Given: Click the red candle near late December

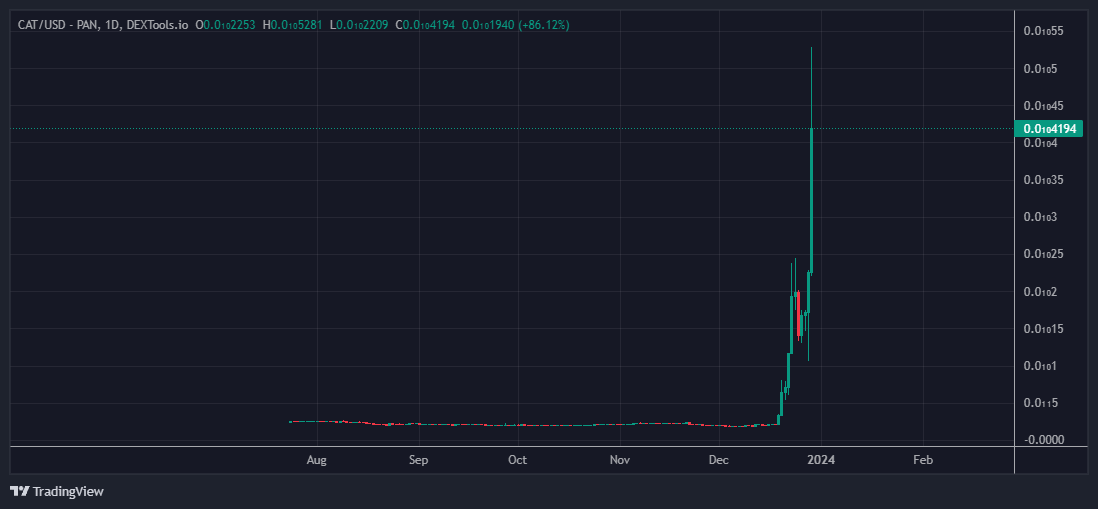Looking at the screenshot, I should [x=798, y=313].
